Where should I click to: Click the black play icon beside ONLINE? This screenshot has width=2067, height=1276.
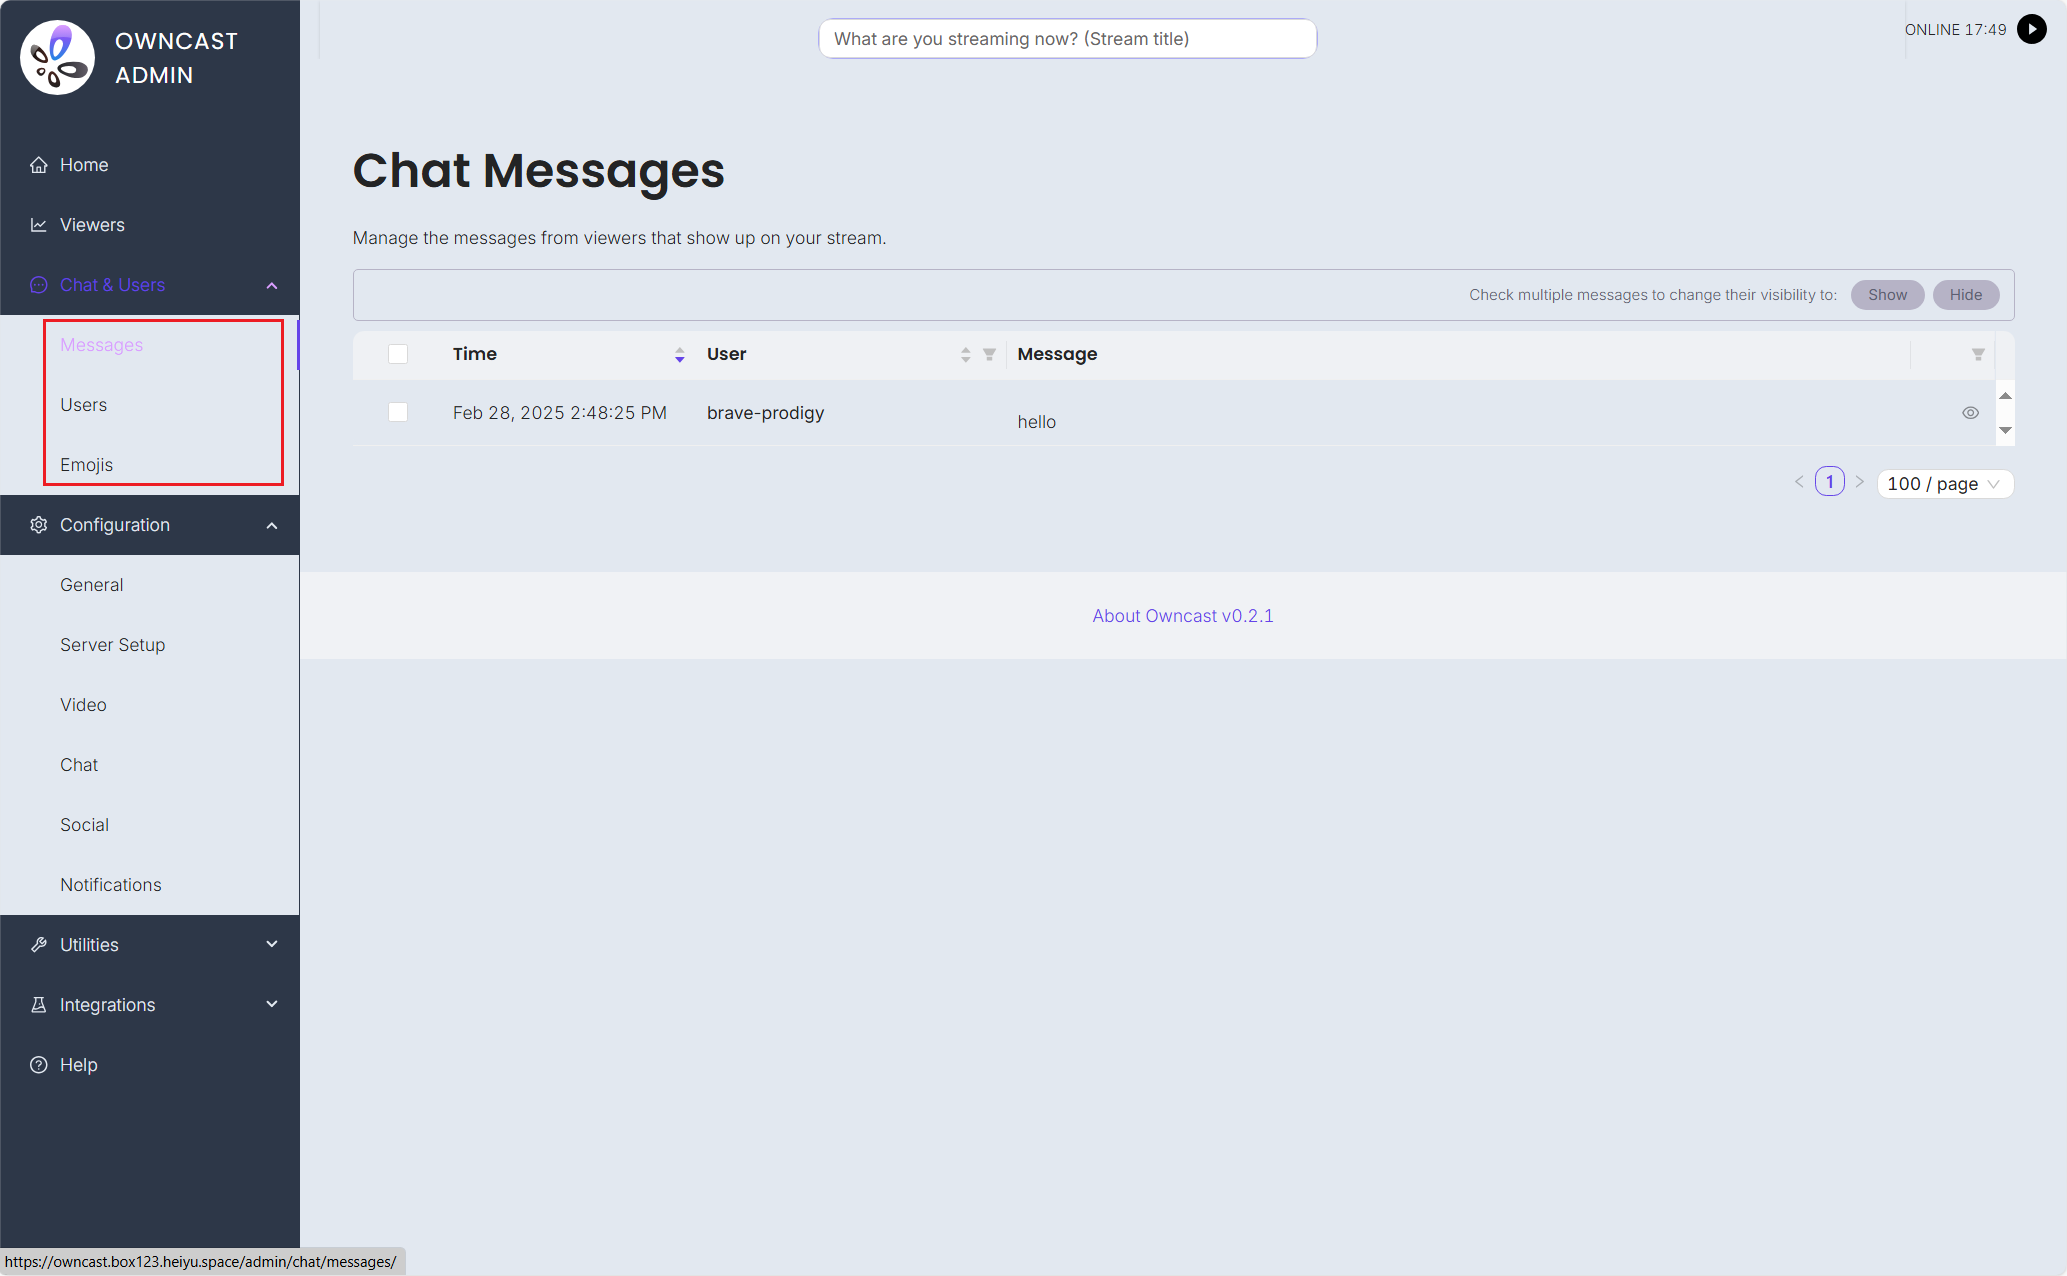2031,29
